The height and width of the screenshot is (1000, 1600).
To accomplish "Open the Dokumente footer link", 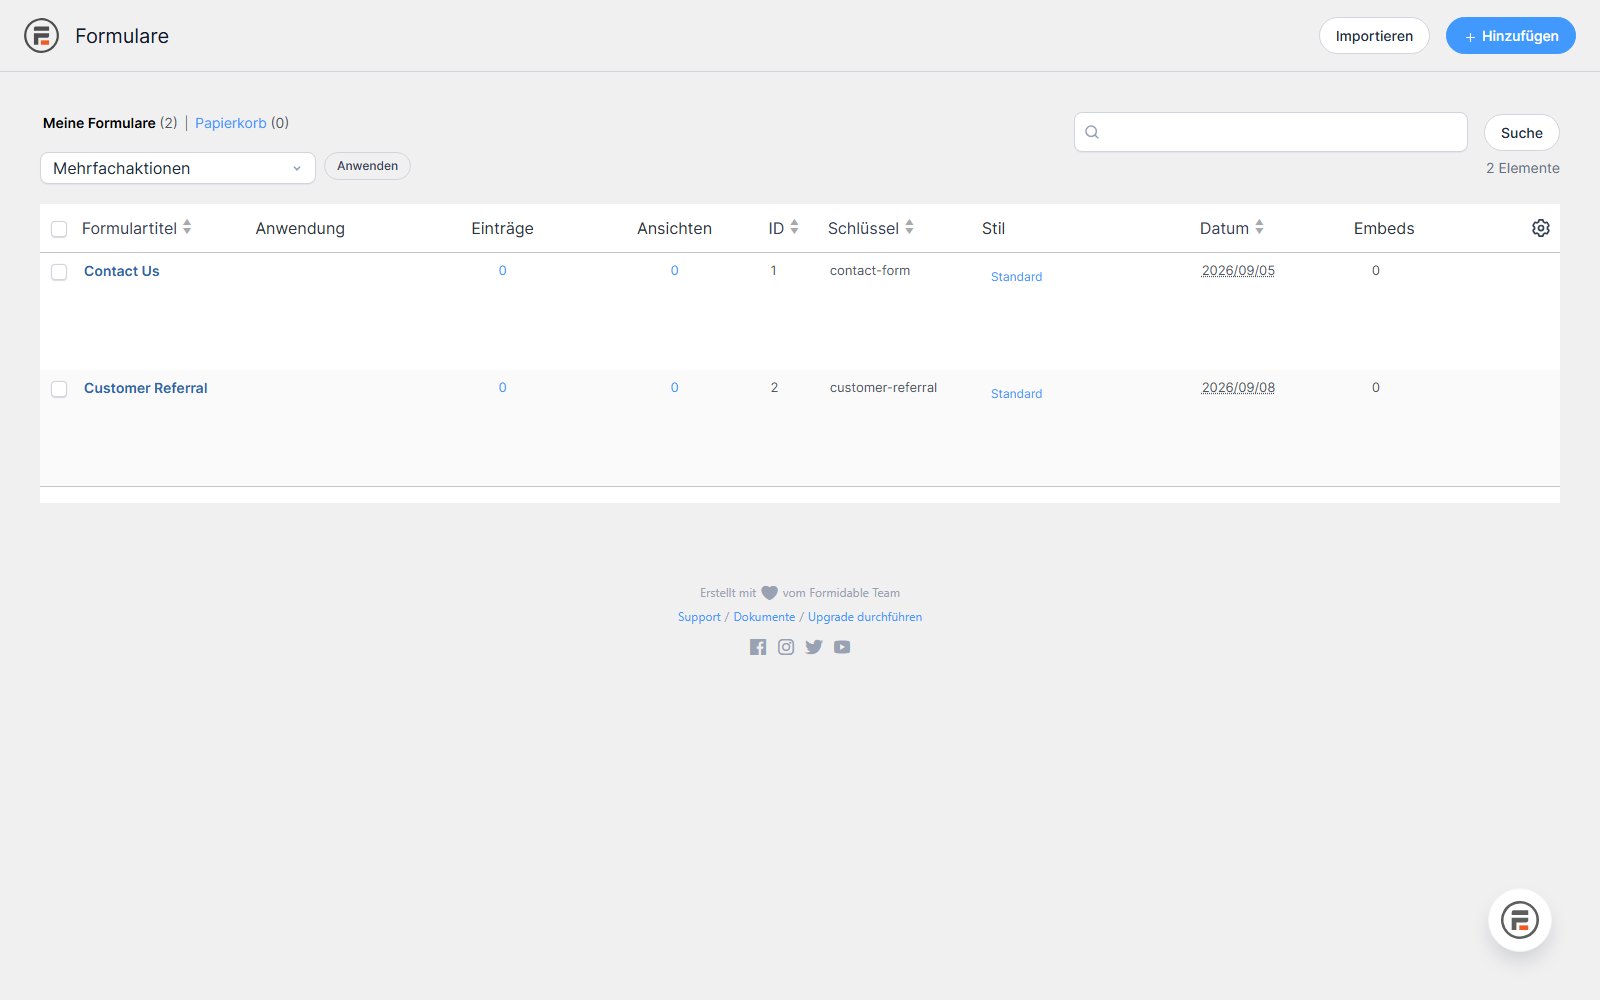I will [764, 617].
